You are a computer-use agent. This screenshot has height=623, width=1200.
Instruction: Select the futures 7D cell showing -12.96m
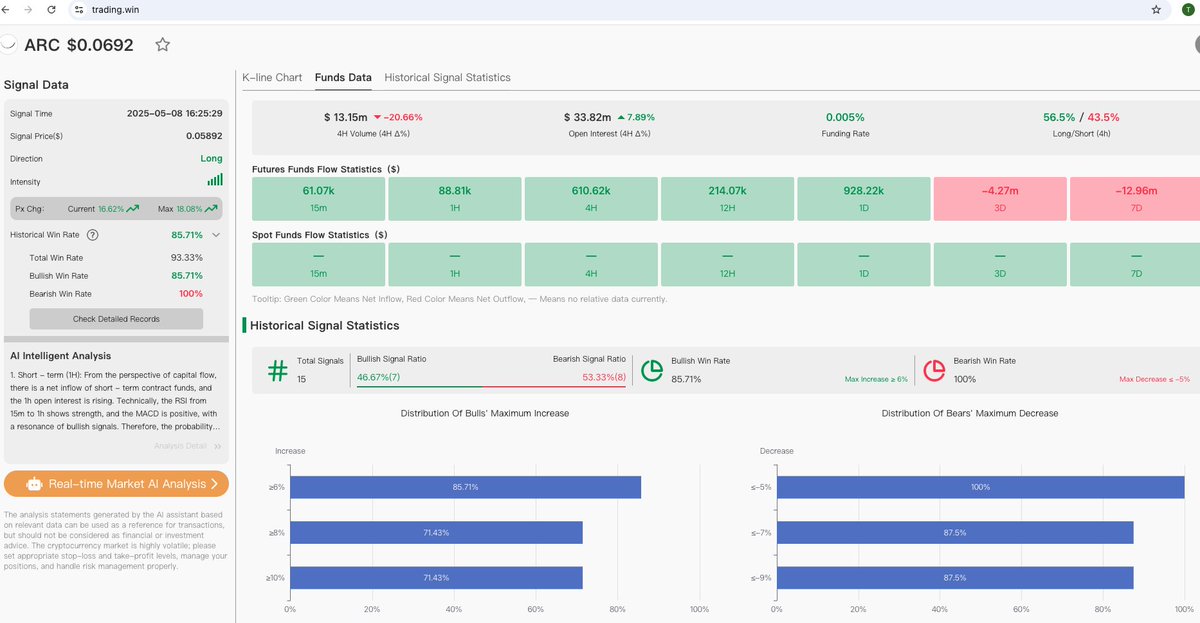(x=1135, y=198)
